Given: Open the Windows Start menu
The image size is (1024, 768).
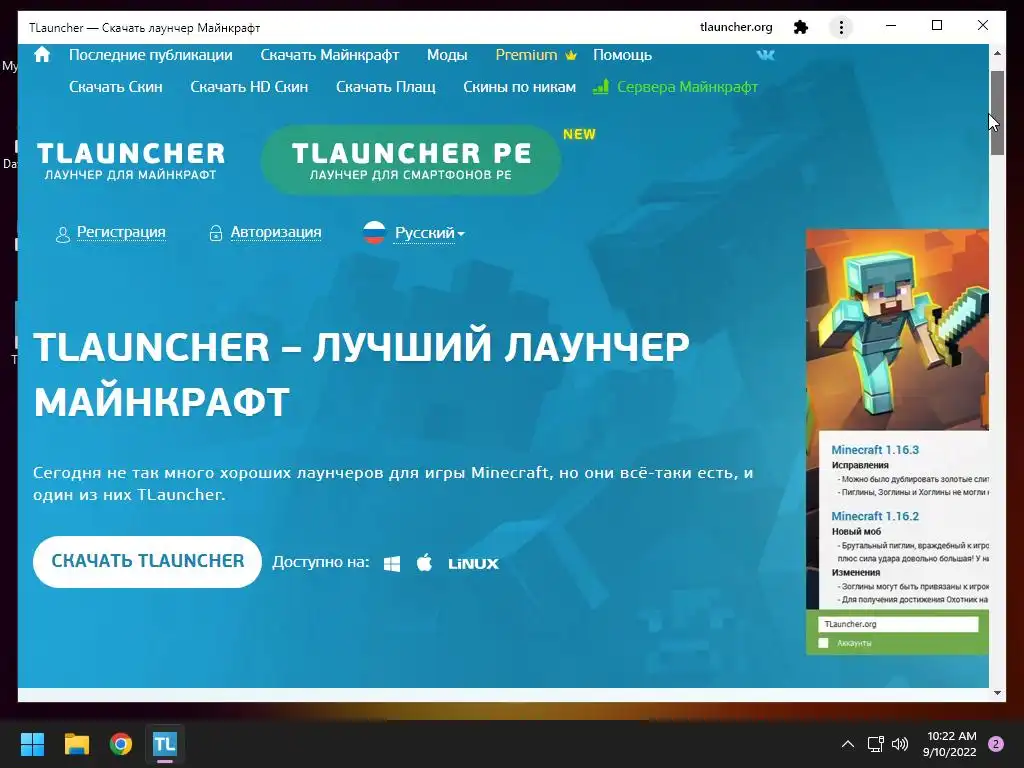Looking at the screenshot, I should point(32,744).
